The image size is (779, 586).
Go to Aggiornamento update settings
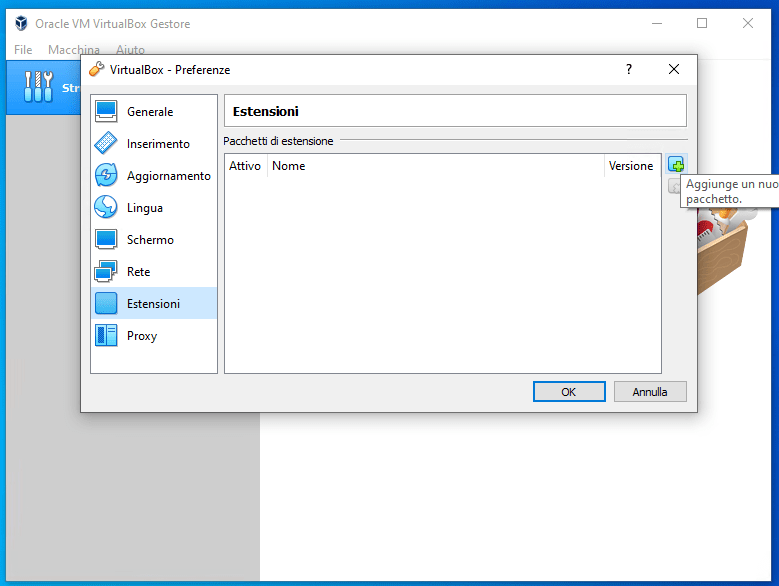168,176
